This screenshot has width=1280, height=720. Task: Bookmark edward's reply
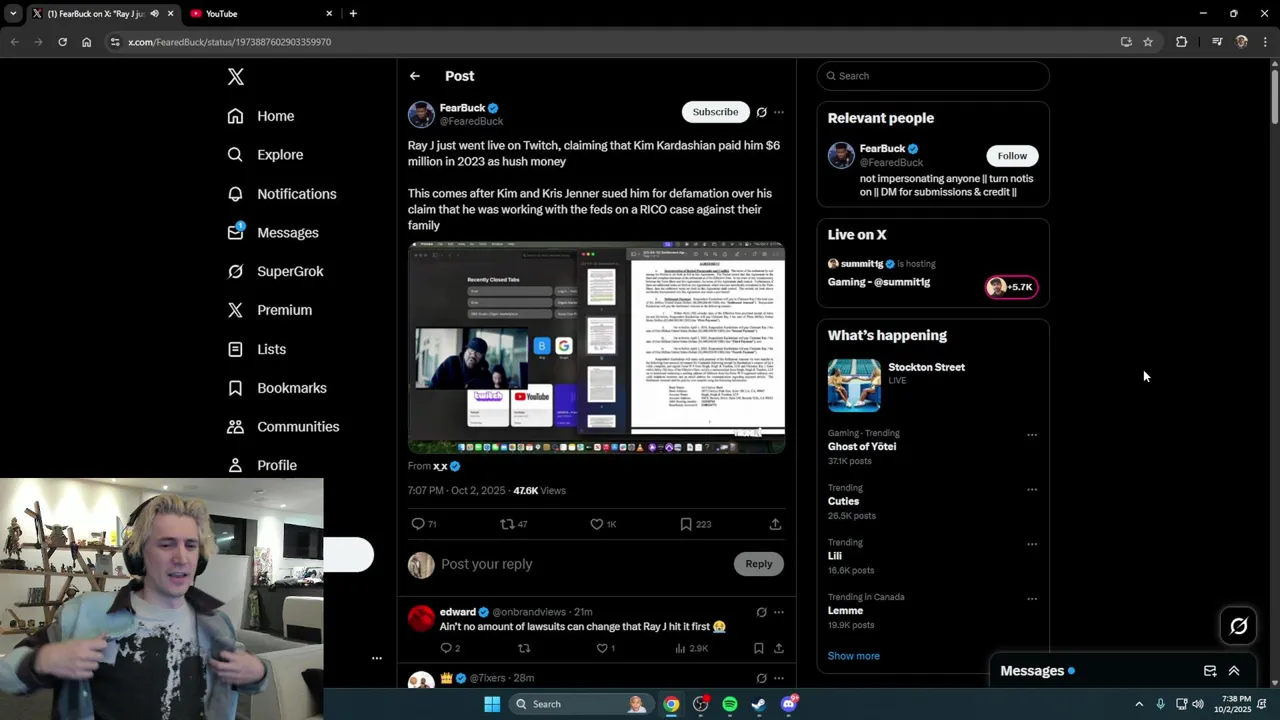coord(759,648)
